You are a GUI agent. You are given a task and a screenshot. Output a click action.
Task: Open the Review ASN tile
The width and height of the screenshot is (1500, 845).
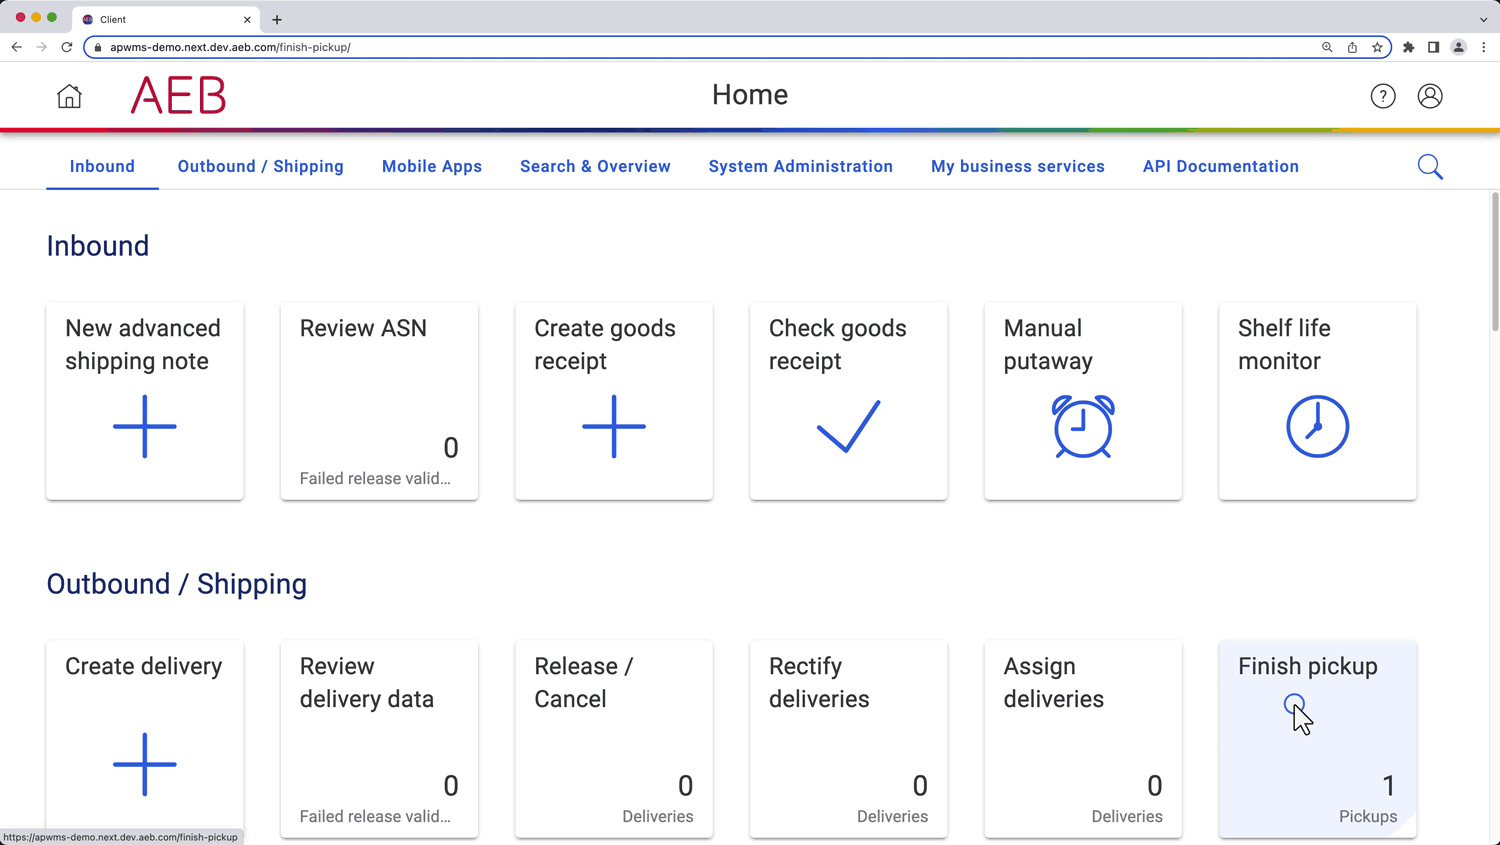click(378, 400)
